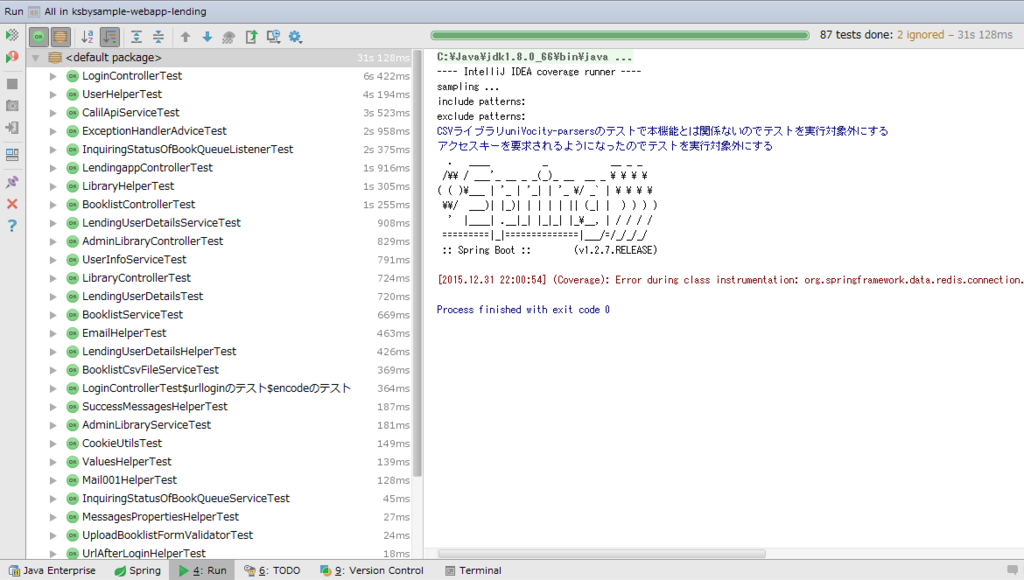Click OK status icon of SuccessMessagesHelperTest
The height and width of the screenshot is (580, 1024).
(72, 407)
